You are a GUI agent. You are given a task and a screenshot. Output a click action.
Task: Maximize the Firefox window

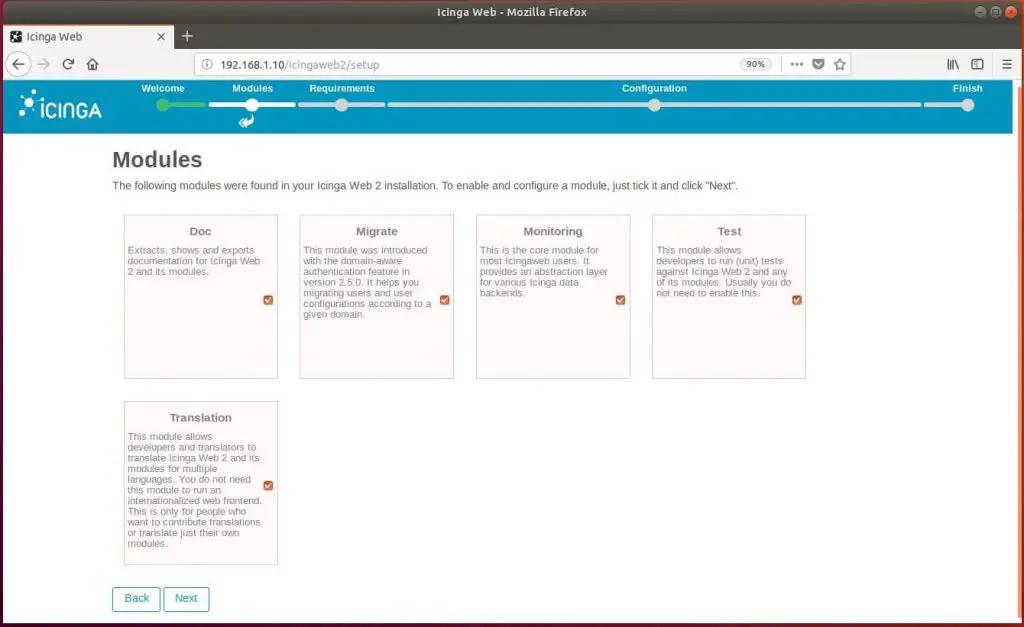click(995, 12)
